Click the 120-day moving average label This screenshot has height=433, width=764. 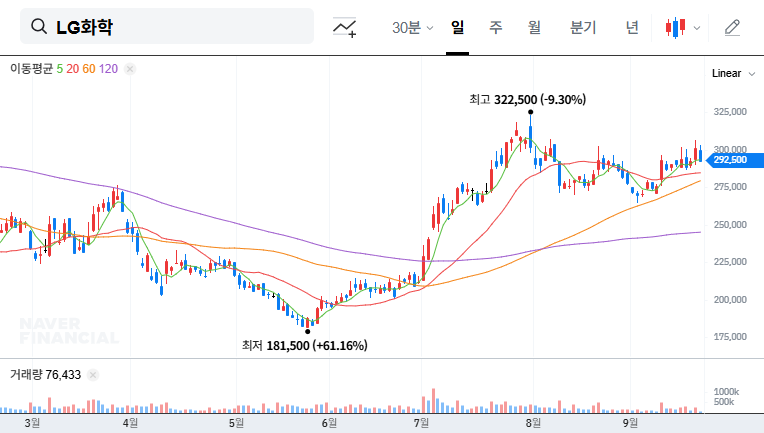point(108,69)
